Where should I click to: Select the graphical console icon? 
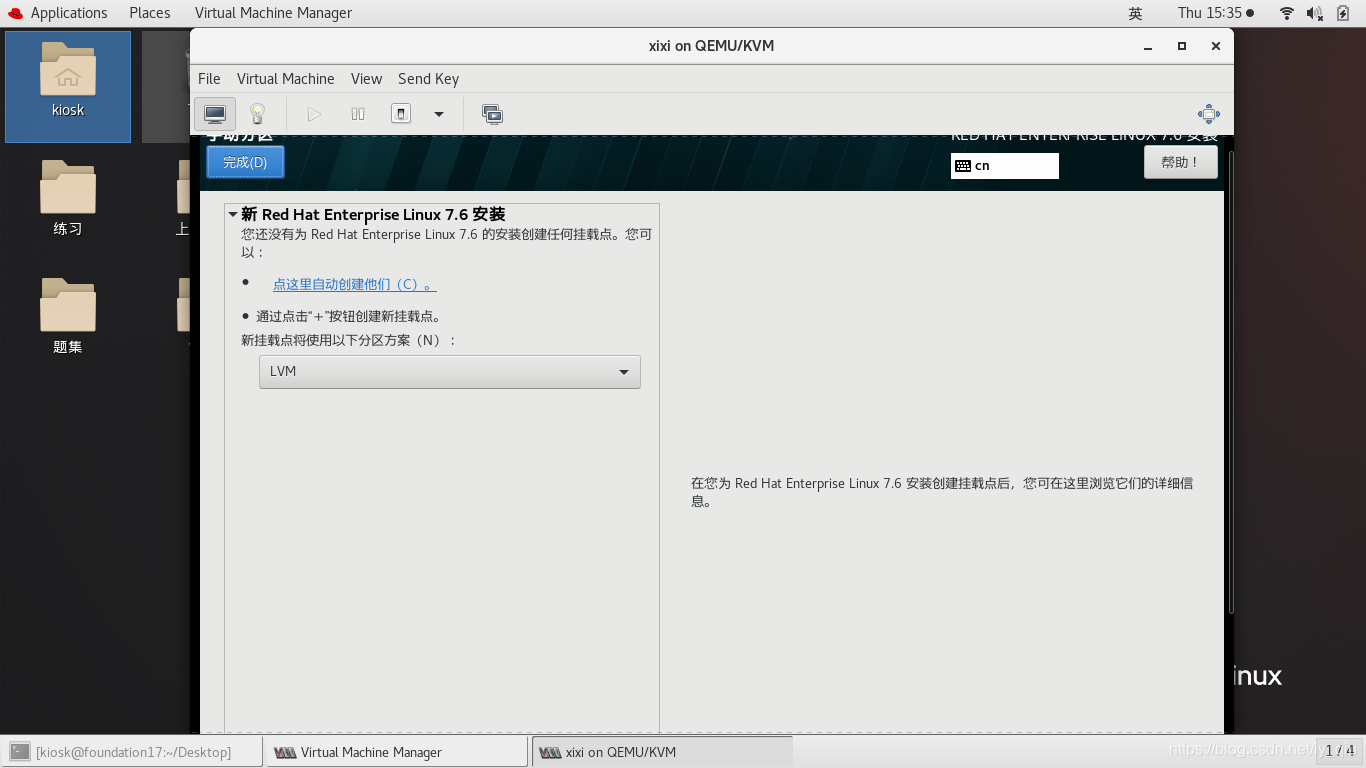215,113
